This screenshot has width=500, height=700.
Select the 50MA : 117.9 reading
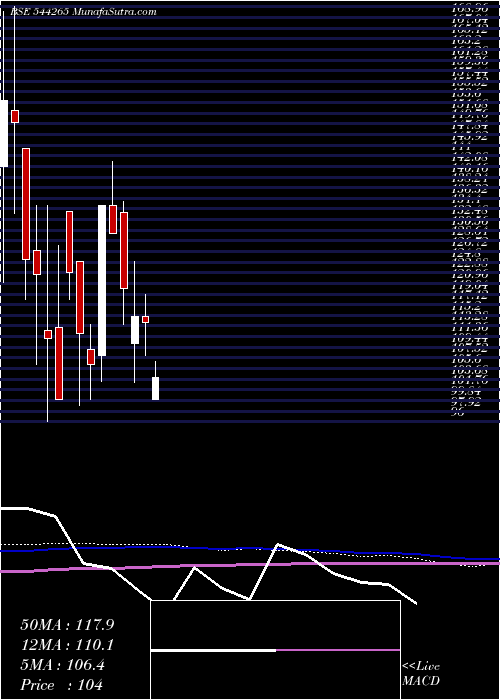point(67,625)
